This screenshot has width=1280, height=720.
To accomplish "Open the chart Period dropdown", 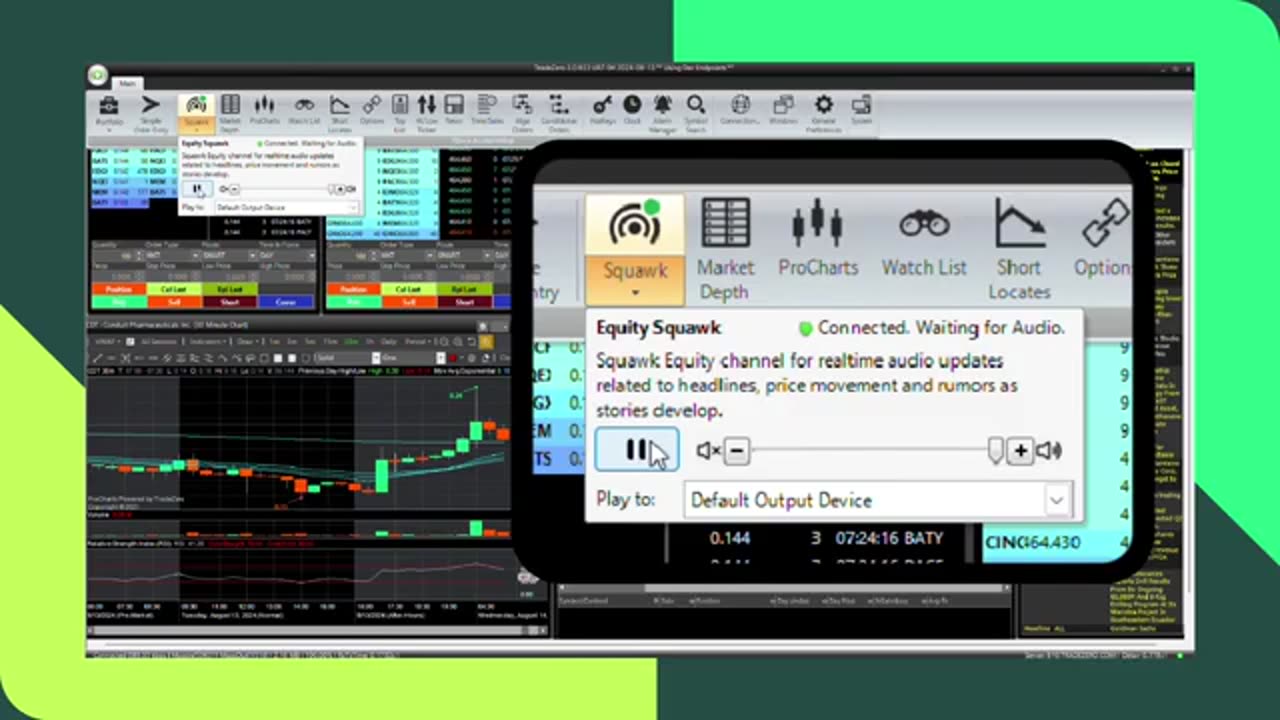I will point(419,341).
